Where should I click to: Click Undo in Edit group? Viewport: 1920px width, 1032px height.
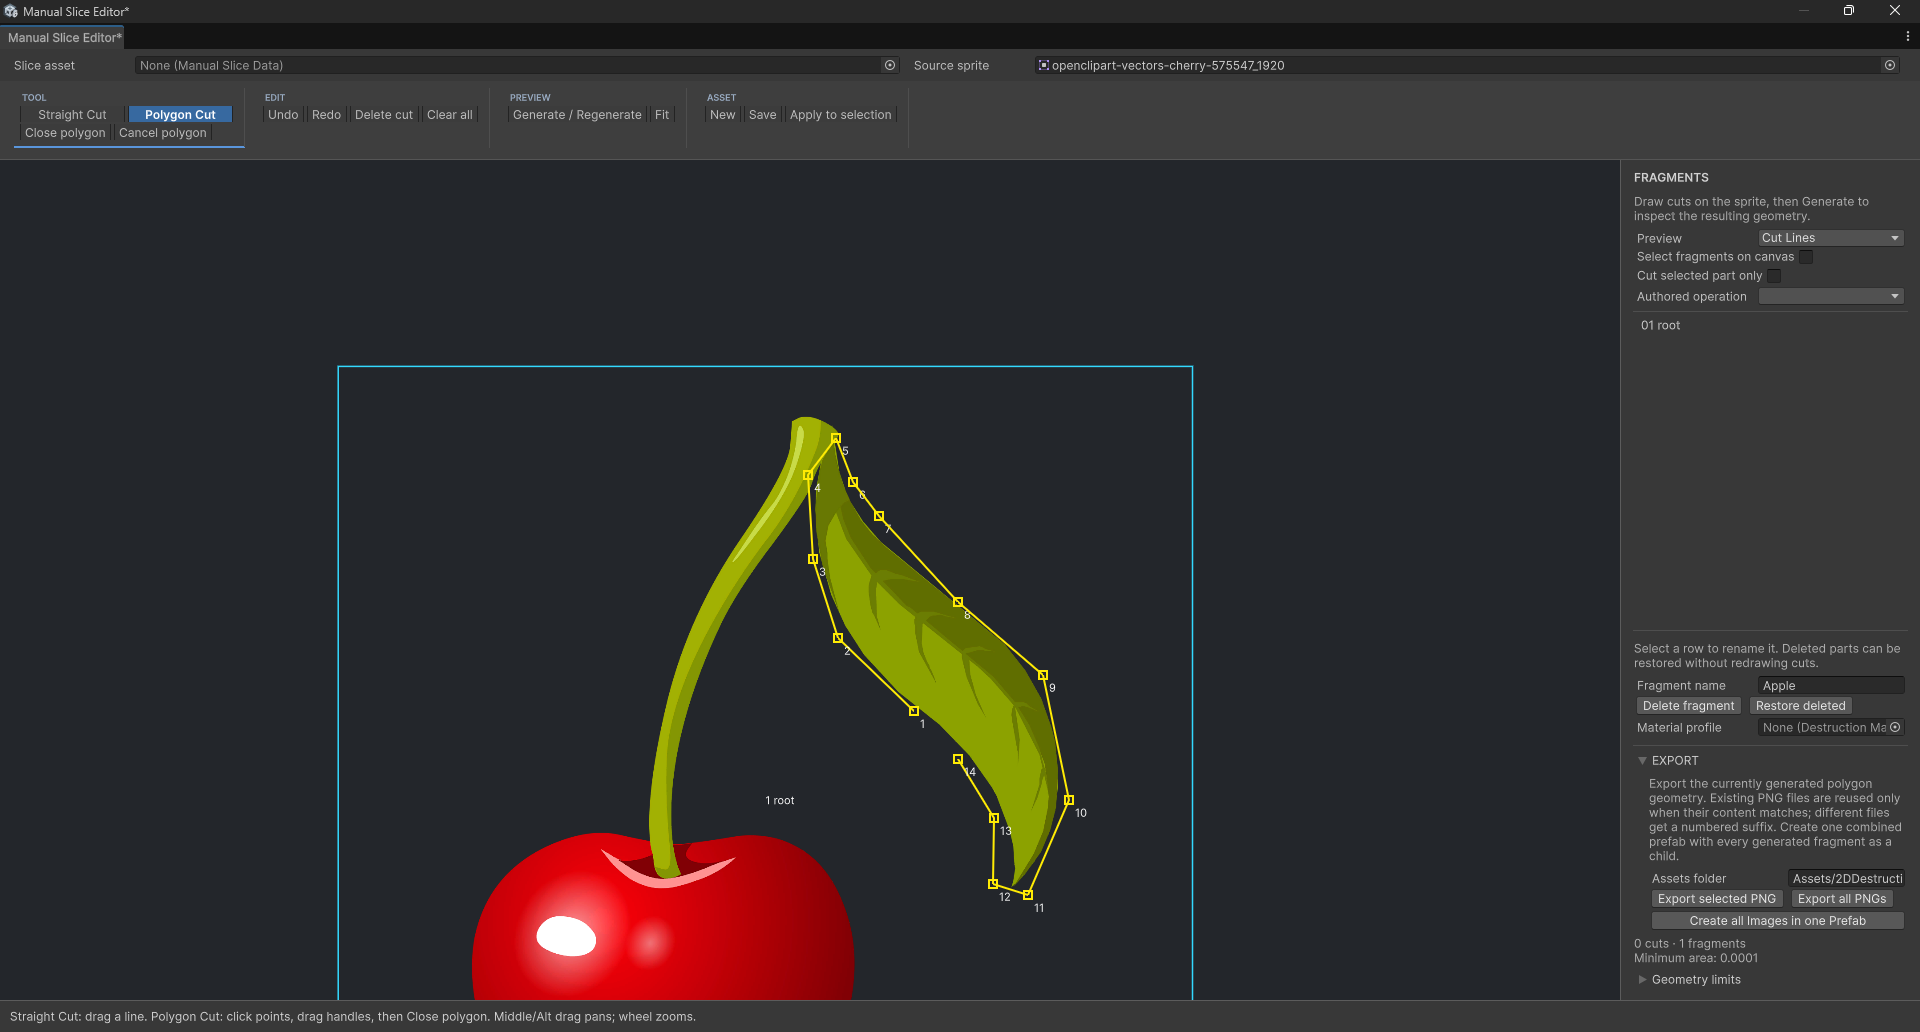[x=283, y=114]
